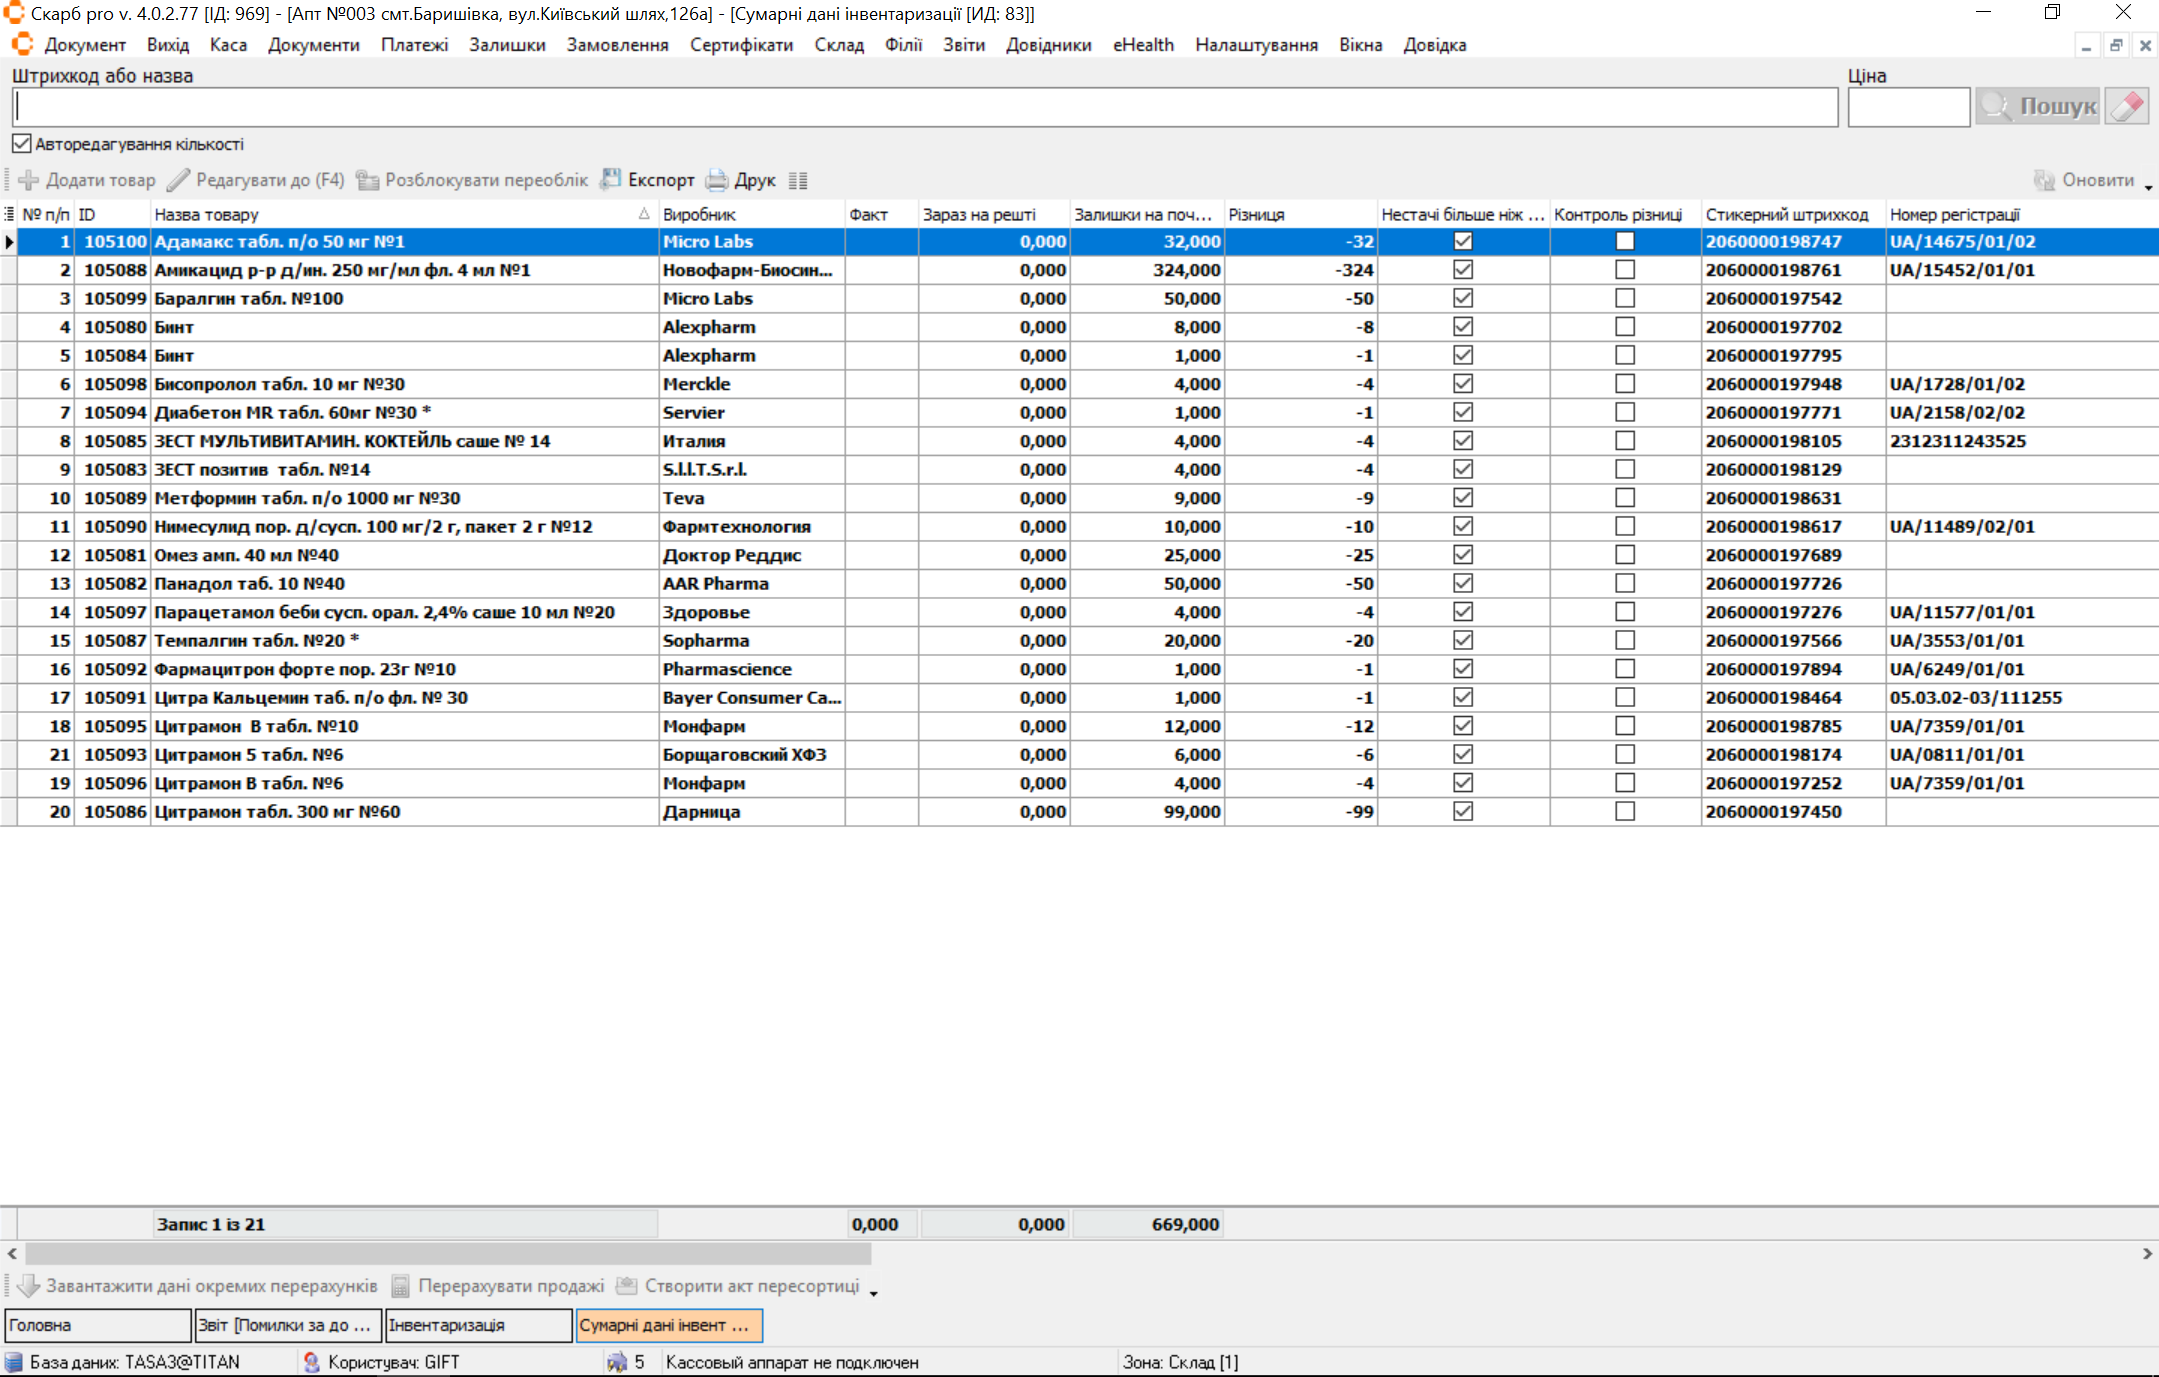Viewport: 2159px width, 1377px height.
Task: Expand the dropdown arrow next to Оновити
Action: click(x=2148, y=187)
